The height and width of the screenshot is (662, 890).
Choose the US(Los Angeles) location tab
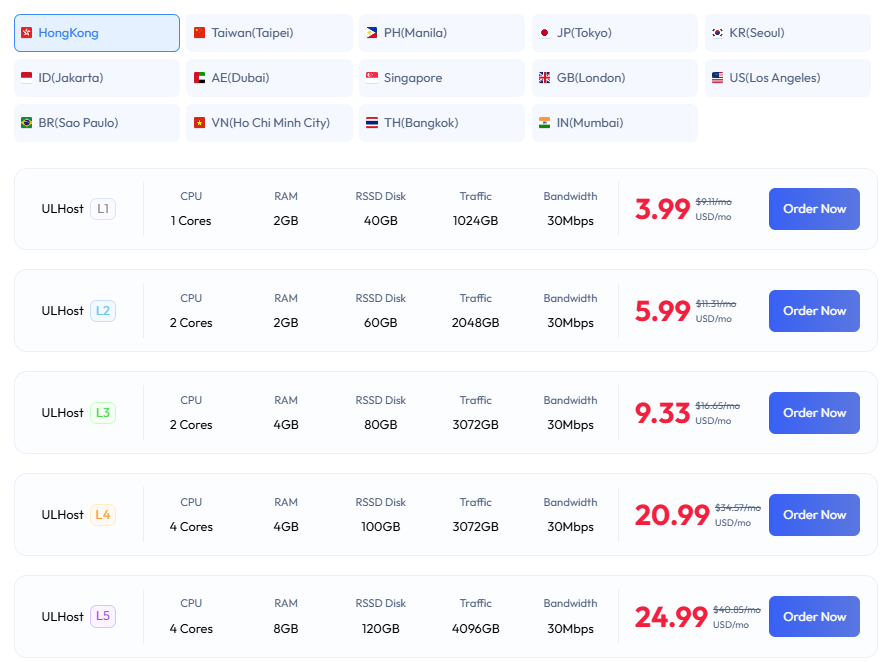787,78
